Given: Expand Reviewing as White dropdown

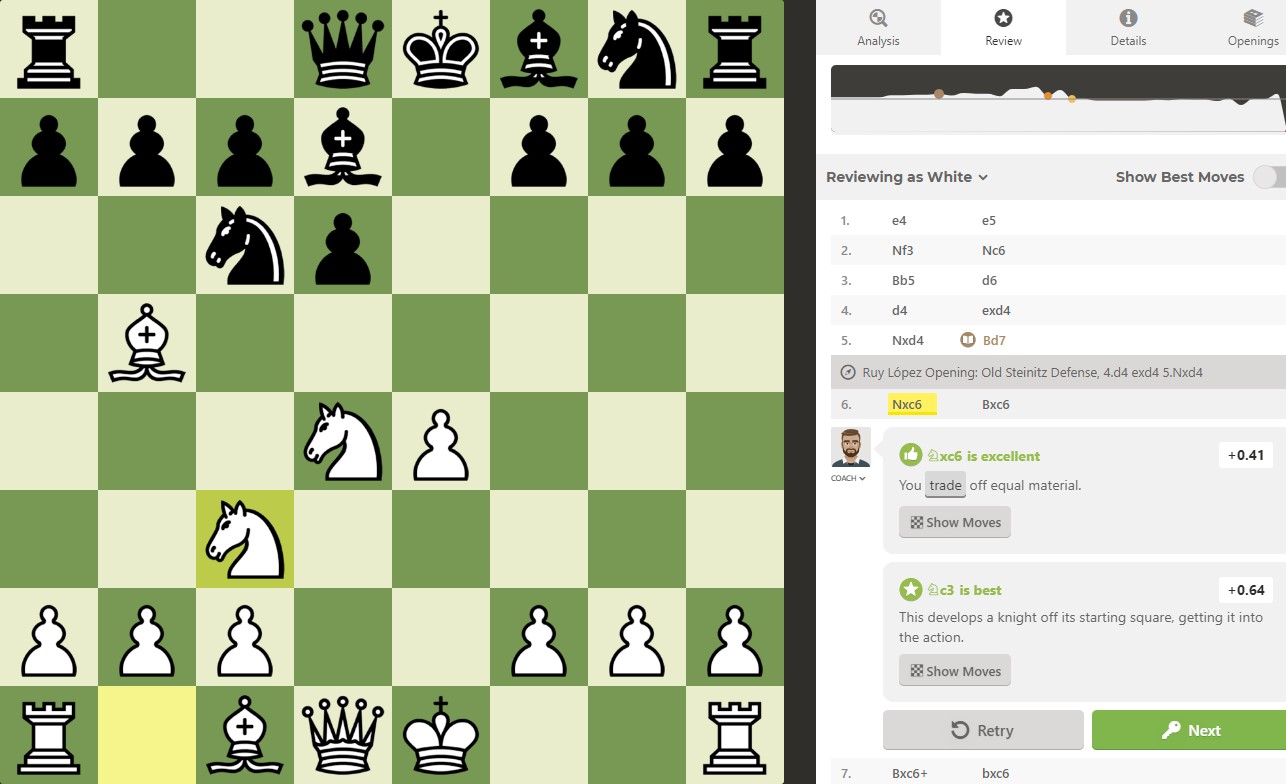Looking at the screenshot, I should point(907,177).
